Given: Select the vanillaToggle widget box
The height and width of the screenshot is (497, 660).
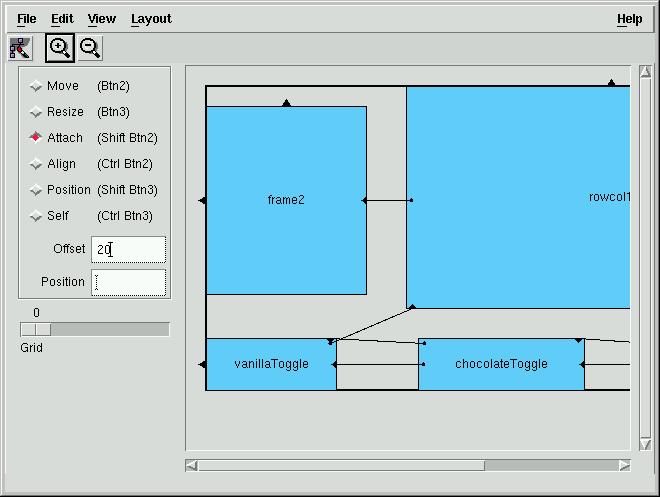Looking at the screenshot, I should coord(271,364).
